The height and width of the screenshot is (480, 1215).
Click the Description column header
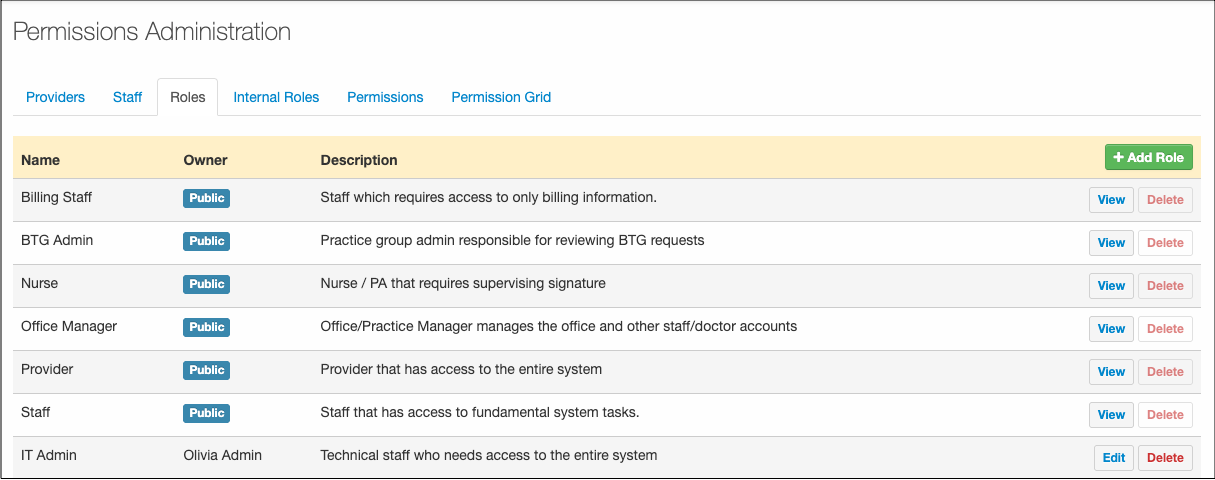358,160
